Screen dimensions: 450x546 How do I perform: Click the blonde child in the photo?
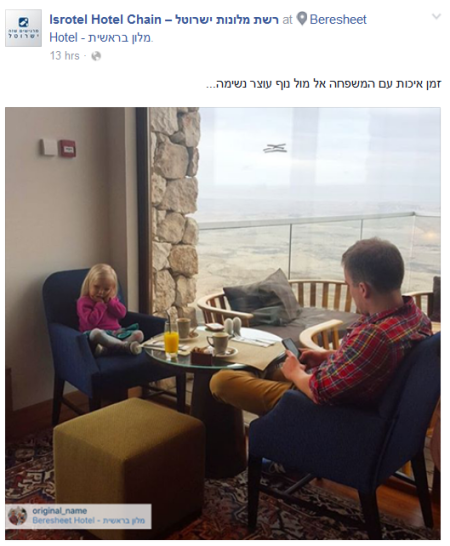click(104, 310)
